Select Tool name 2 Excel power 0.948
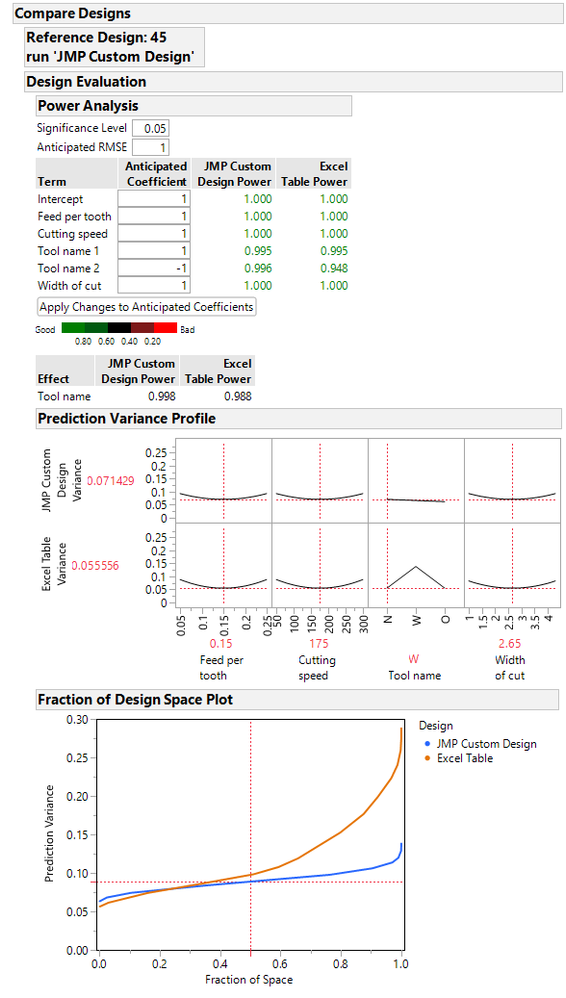The width and height of the screenshot is (566, 998). pos(334,268)
